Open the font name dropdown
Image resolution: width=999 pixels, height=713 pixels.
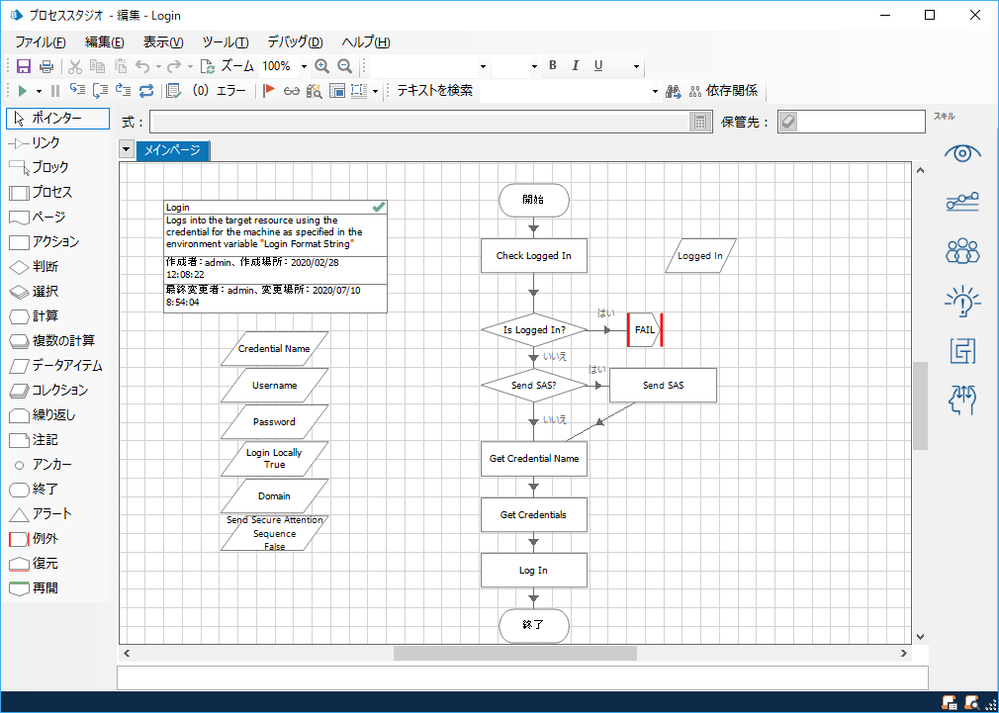point(483,66)
